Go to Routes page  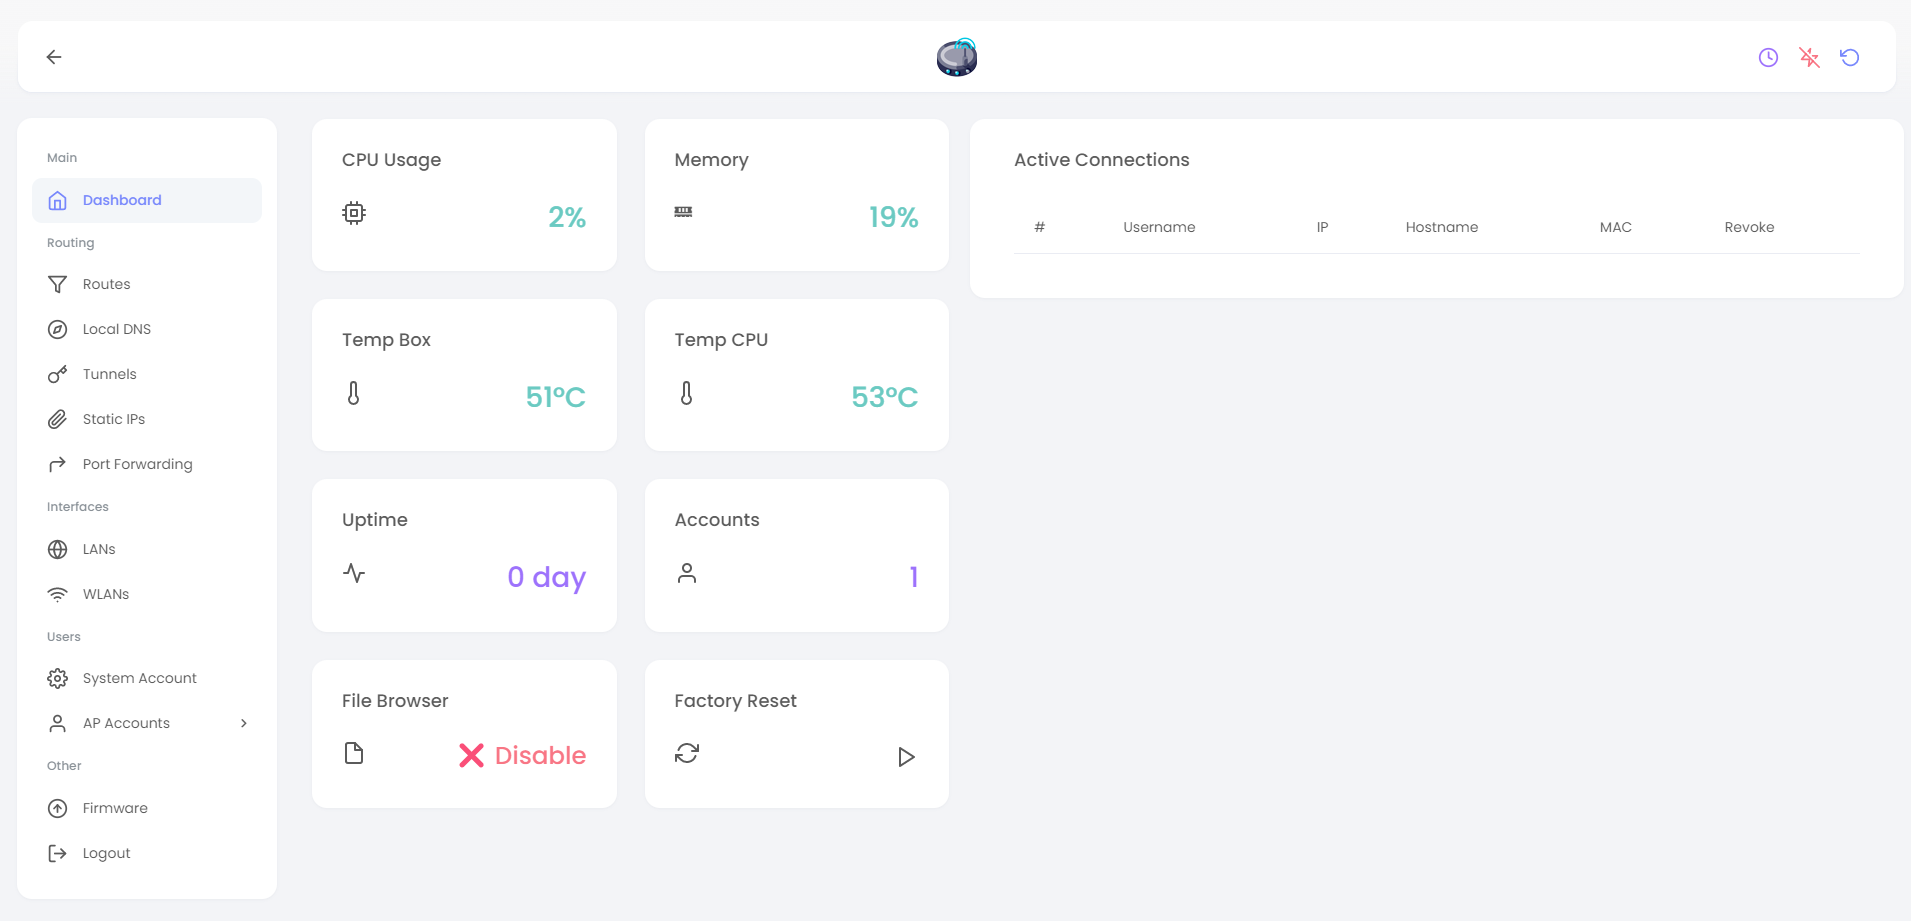click(x=106, y=284)
